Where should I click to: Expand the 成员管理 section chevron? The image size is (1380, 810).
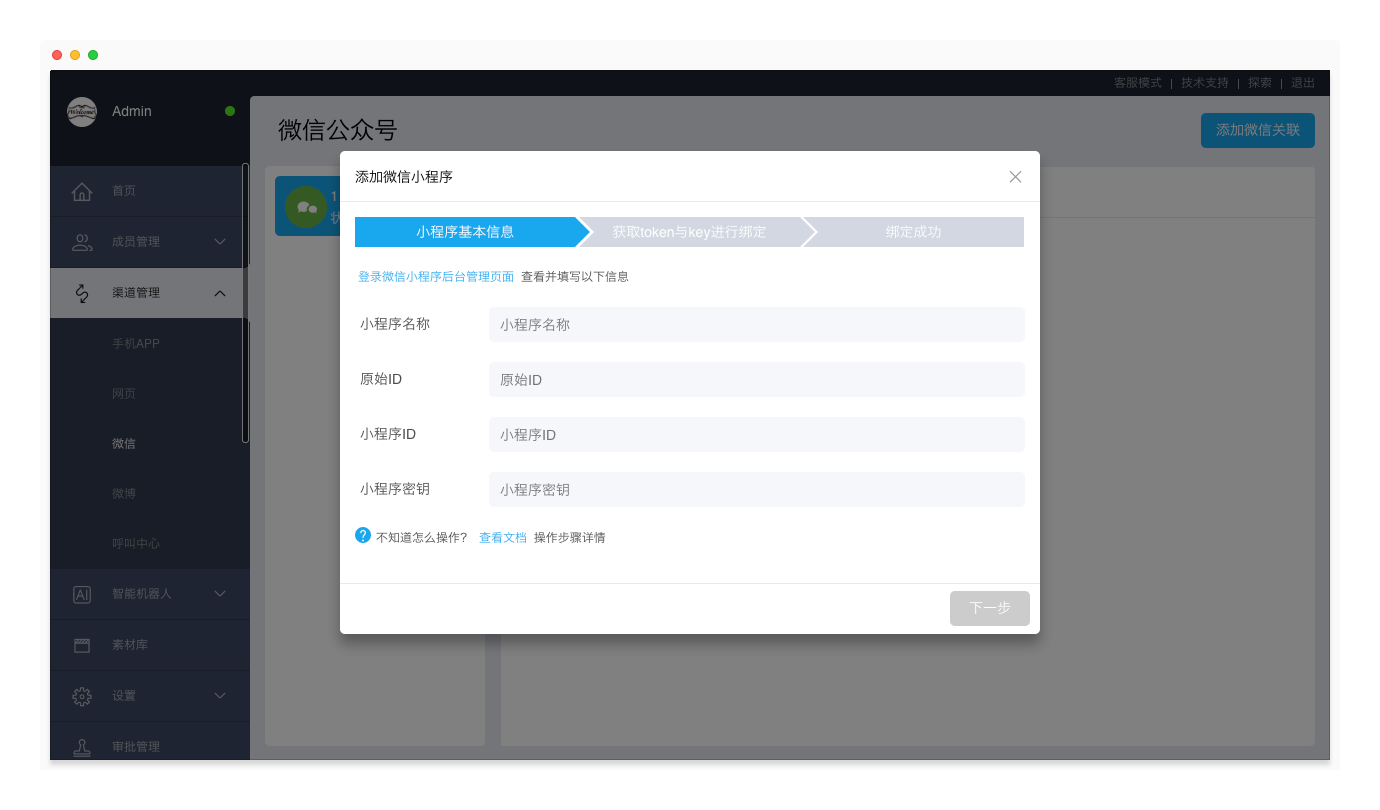point(220,242)
